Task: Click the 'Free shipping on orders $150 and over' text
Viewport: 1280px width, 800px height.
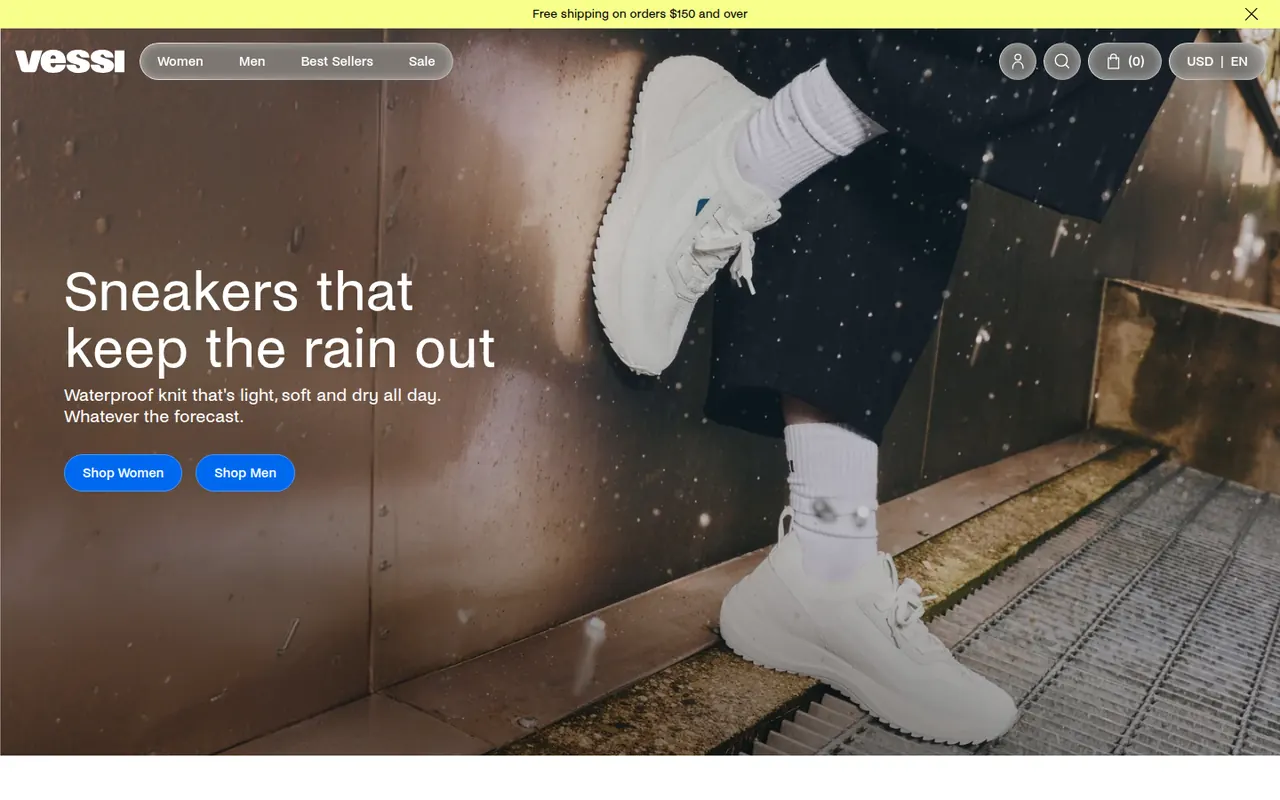Action: click(x=640, y=14)
